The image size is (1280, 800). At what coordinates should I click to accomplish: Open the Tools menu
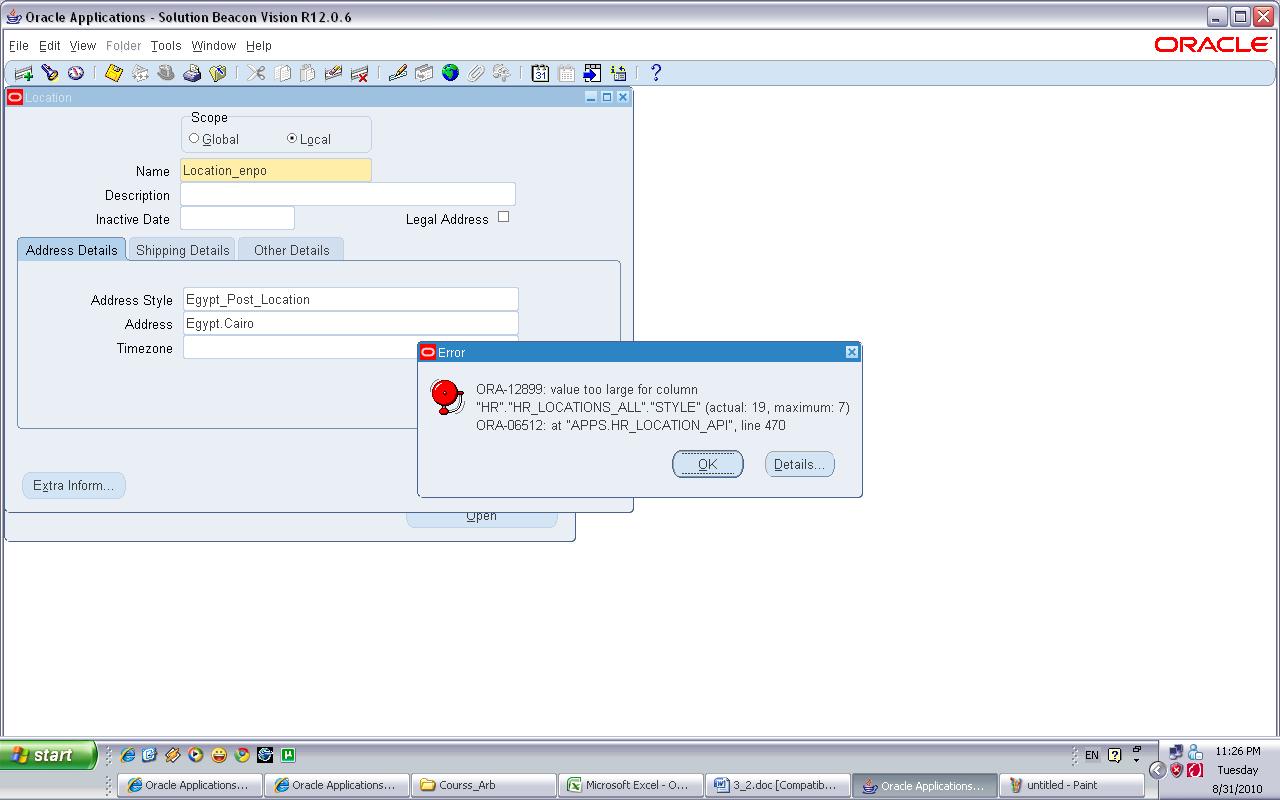coord(166,46)
